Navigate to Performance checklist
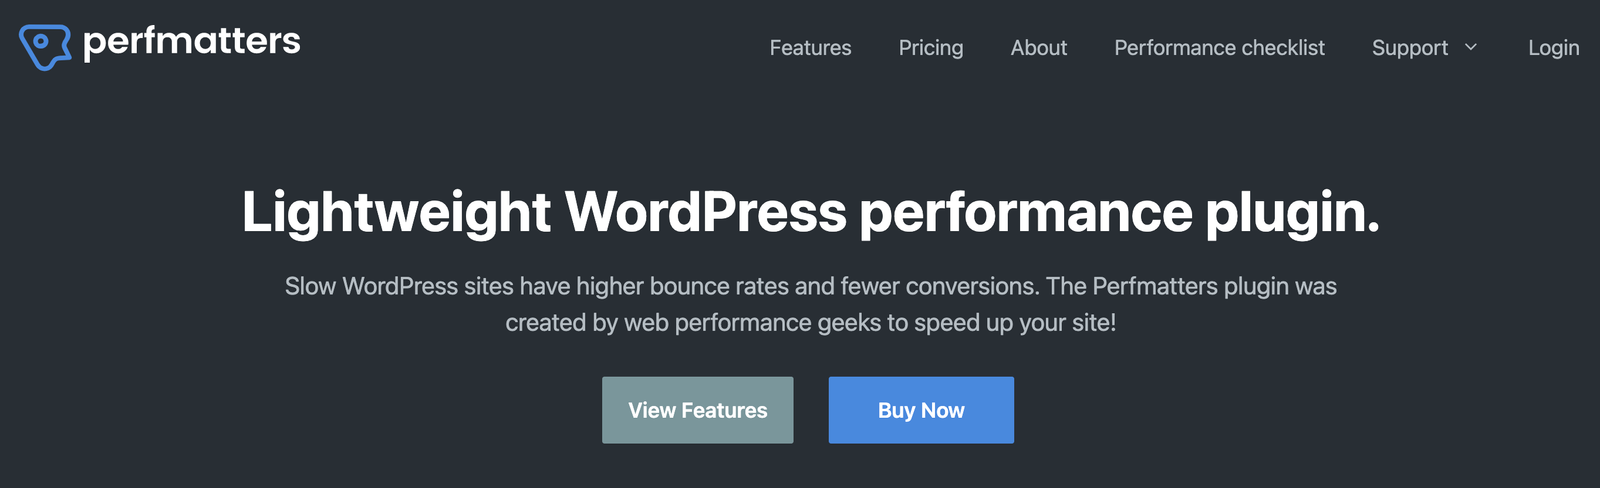Viewport: 1600px width, 488px height. pos(1219,48)
